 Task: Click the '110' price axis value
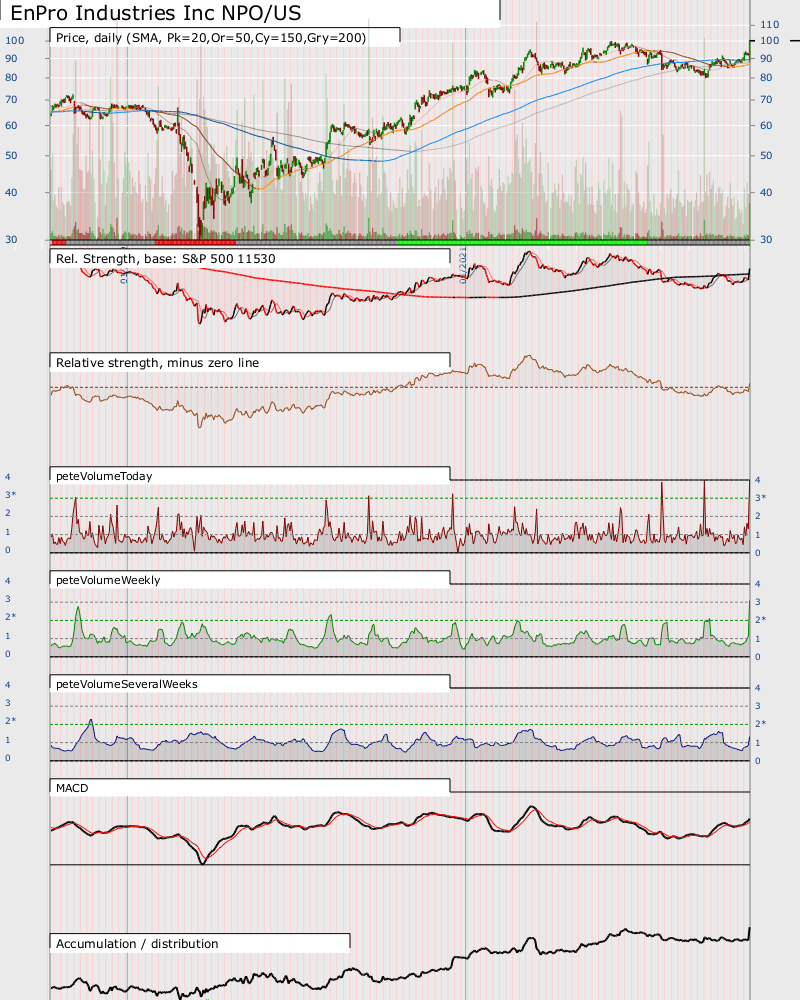click(769, 25)
